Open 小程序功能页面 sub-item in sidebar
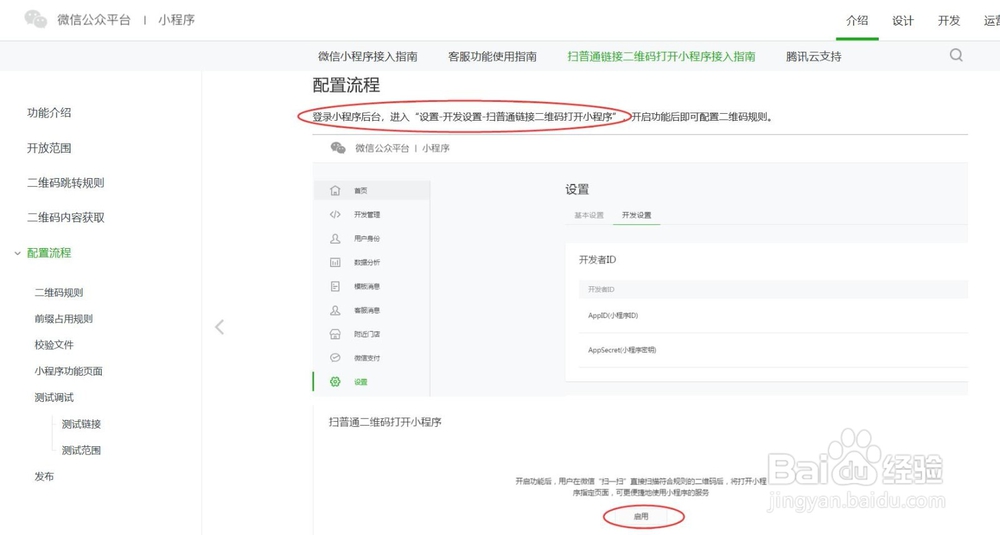Viewport: 1000px width, 535px height. (68, 371)
